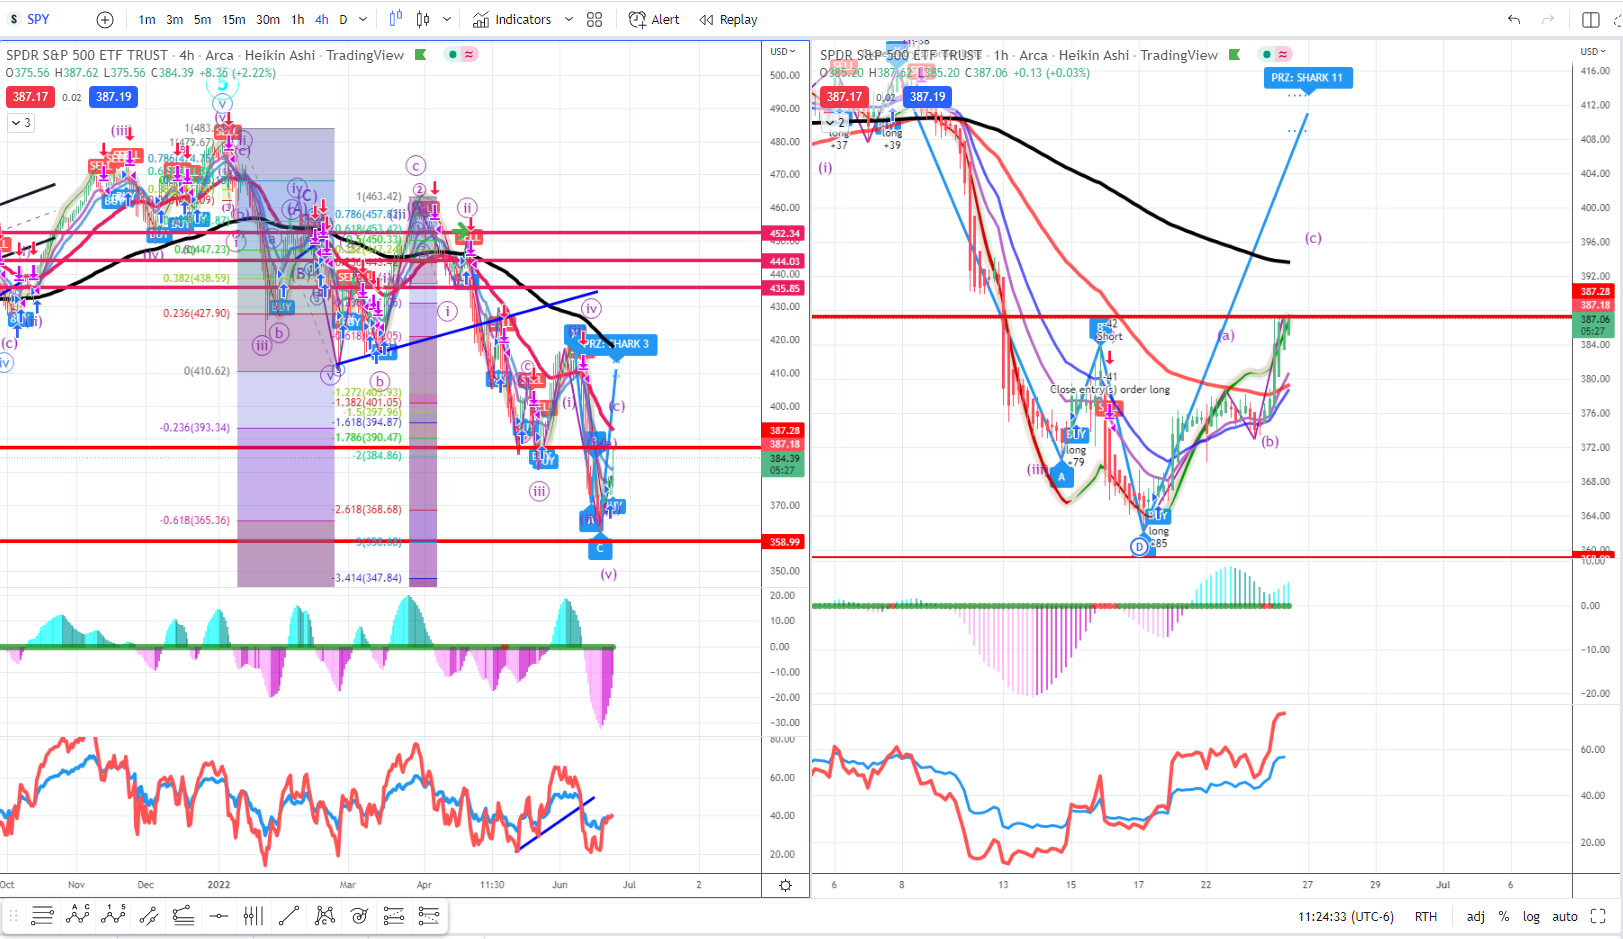Expand the indicator favorites dropdown arrow
1623x939 pixels.
pyautogui.click(x=568, y=19)
